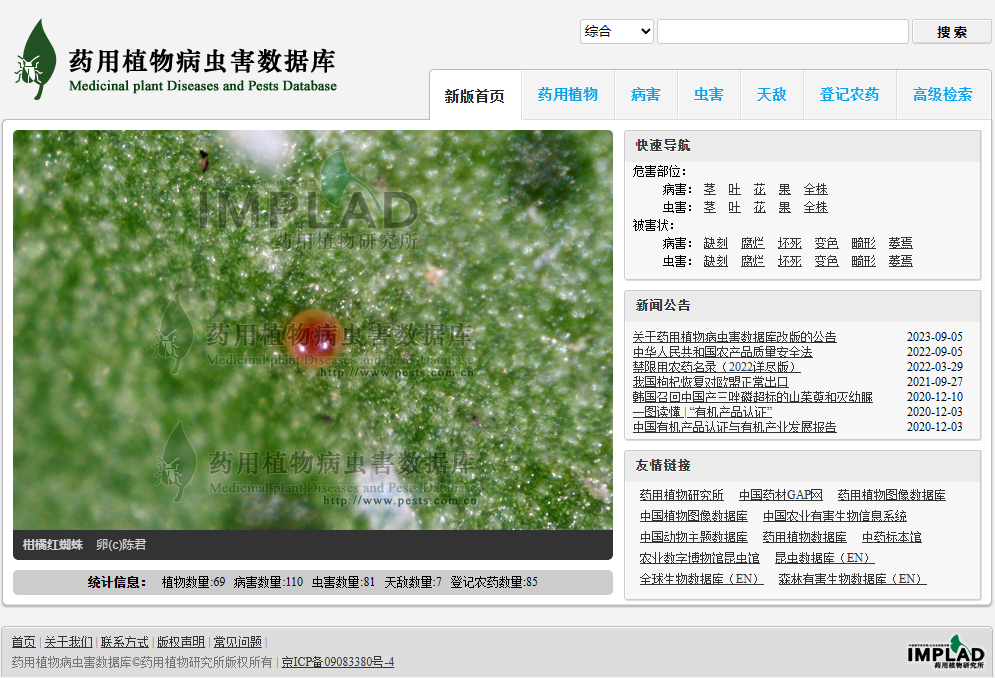Select 花 in the 危害部位 病害 row
Screen dimensions: 995x678
coord(760,189)
